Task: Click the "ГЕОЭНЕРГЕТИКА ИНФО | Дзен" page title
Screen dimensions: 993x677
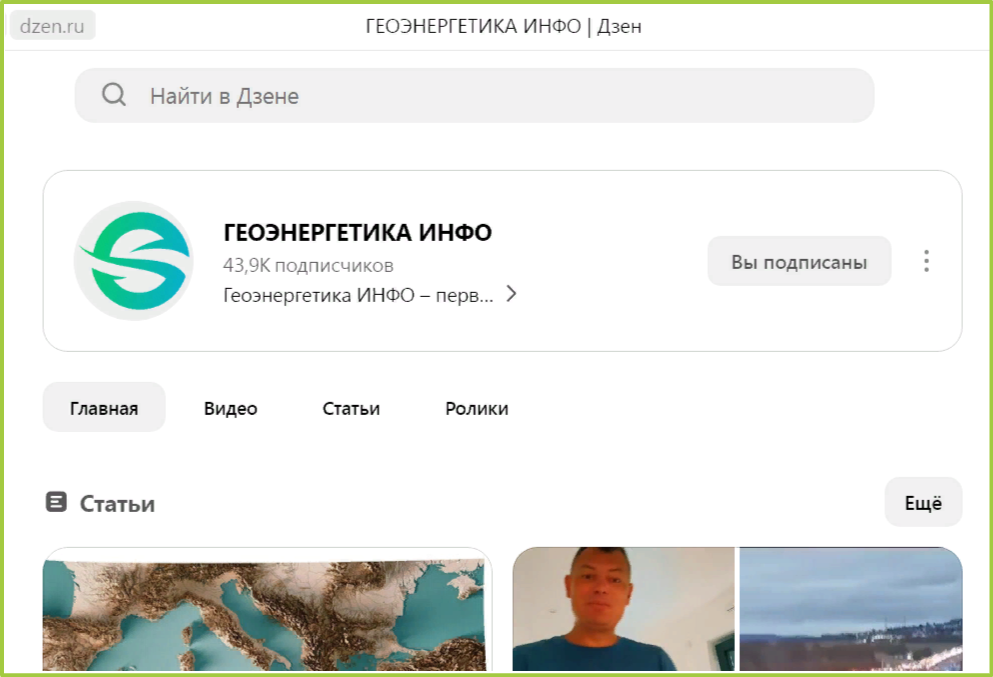Action: (503, 26)
